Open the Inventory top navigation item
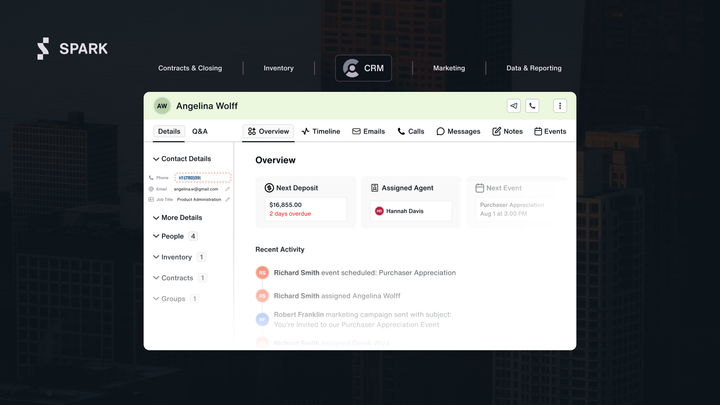 pyautogui.click(x=278, y=68)
